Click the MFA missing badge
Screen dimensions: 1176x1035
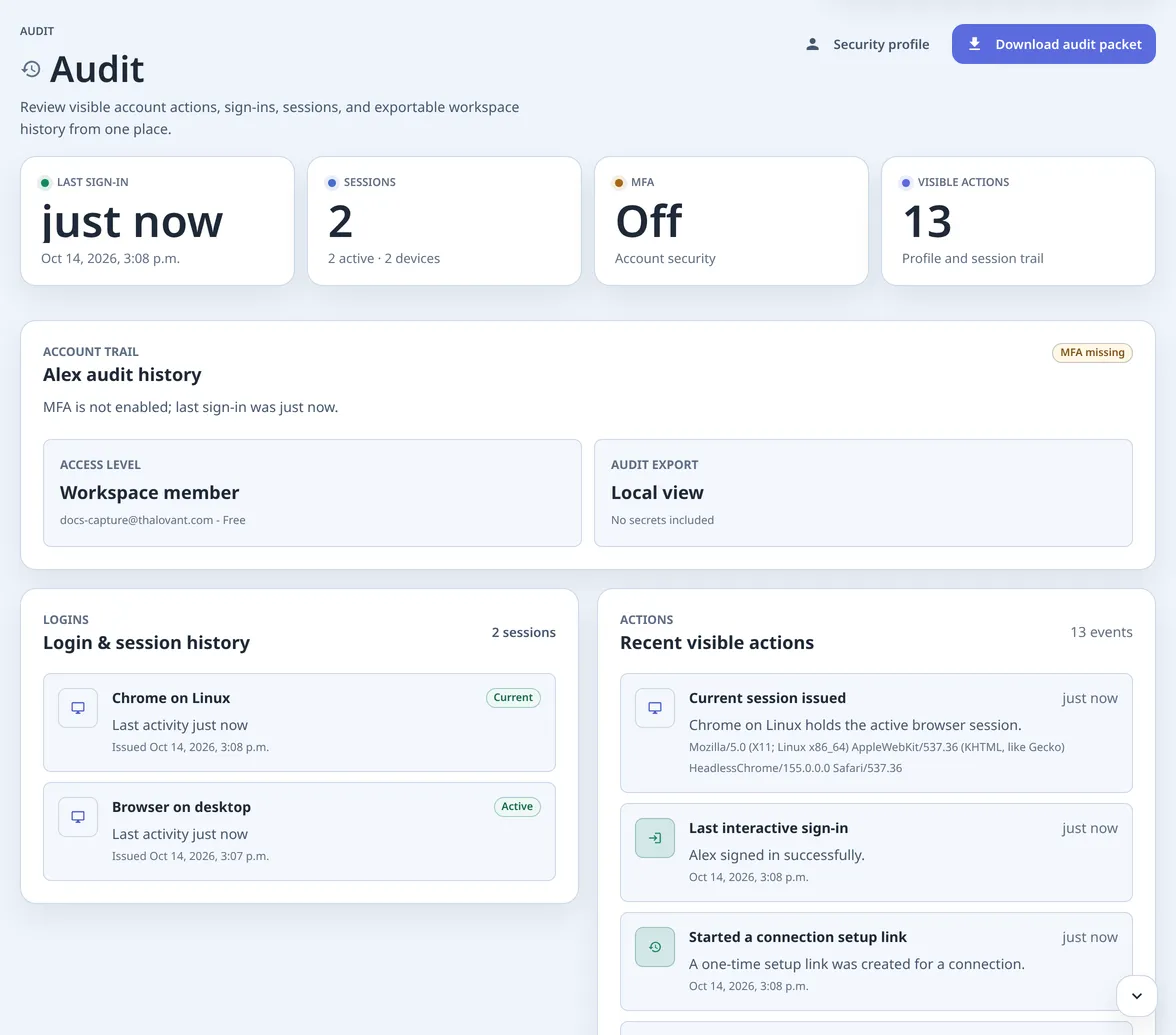pyautogui.click(x=1092, y=352)
